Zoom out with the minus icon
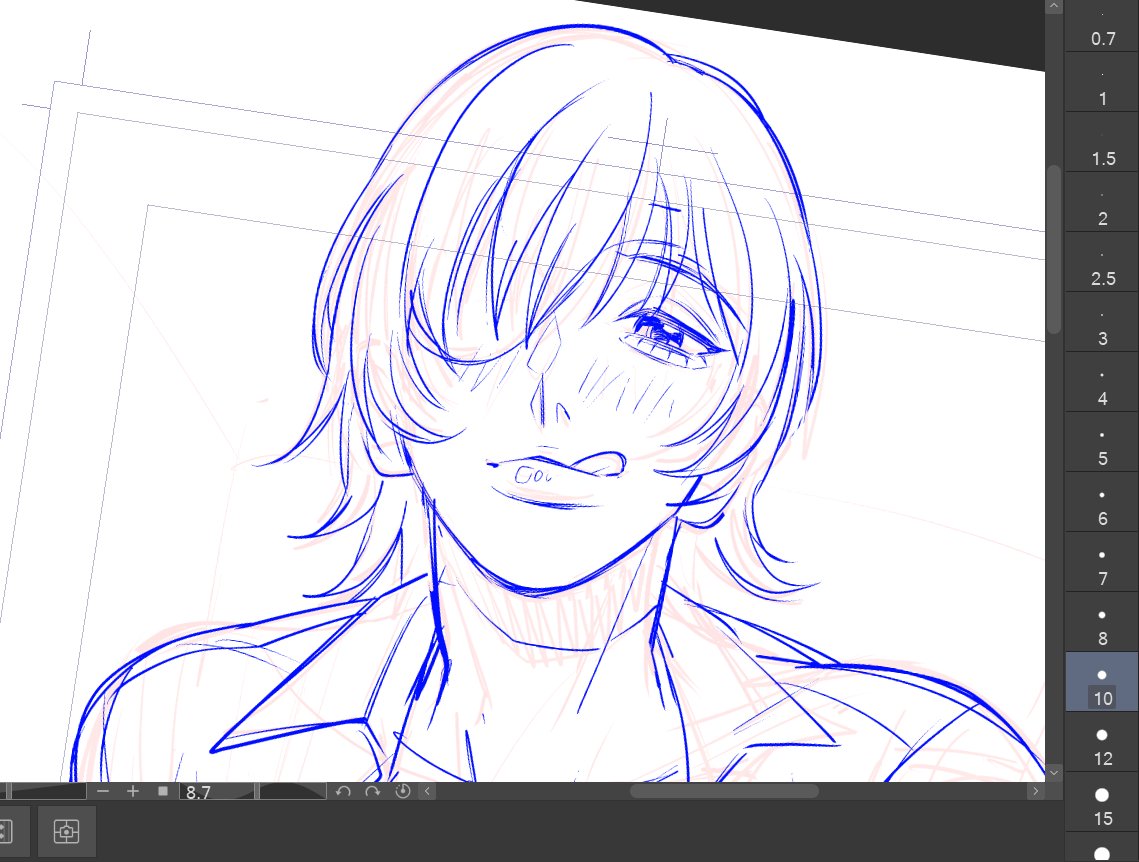The width and height of the screenshot is (1139, 862). pos(103,791)
